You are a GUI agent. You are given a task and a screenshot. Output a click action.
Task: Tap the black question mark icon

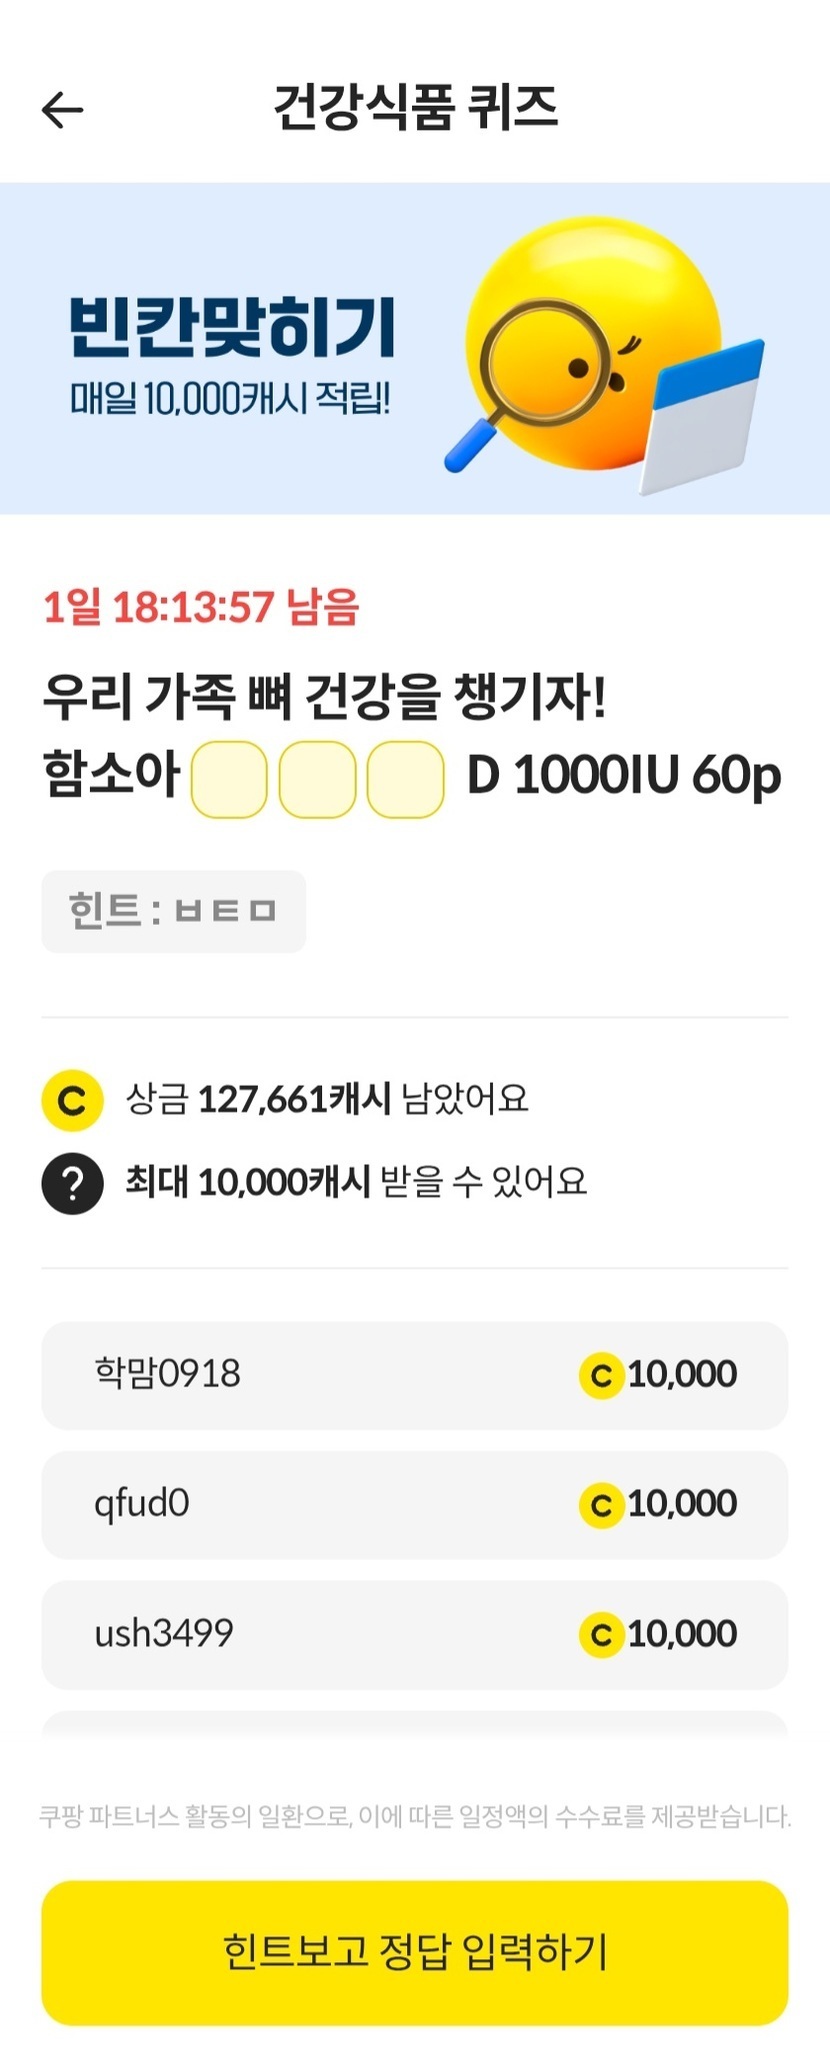(72, 1183)
